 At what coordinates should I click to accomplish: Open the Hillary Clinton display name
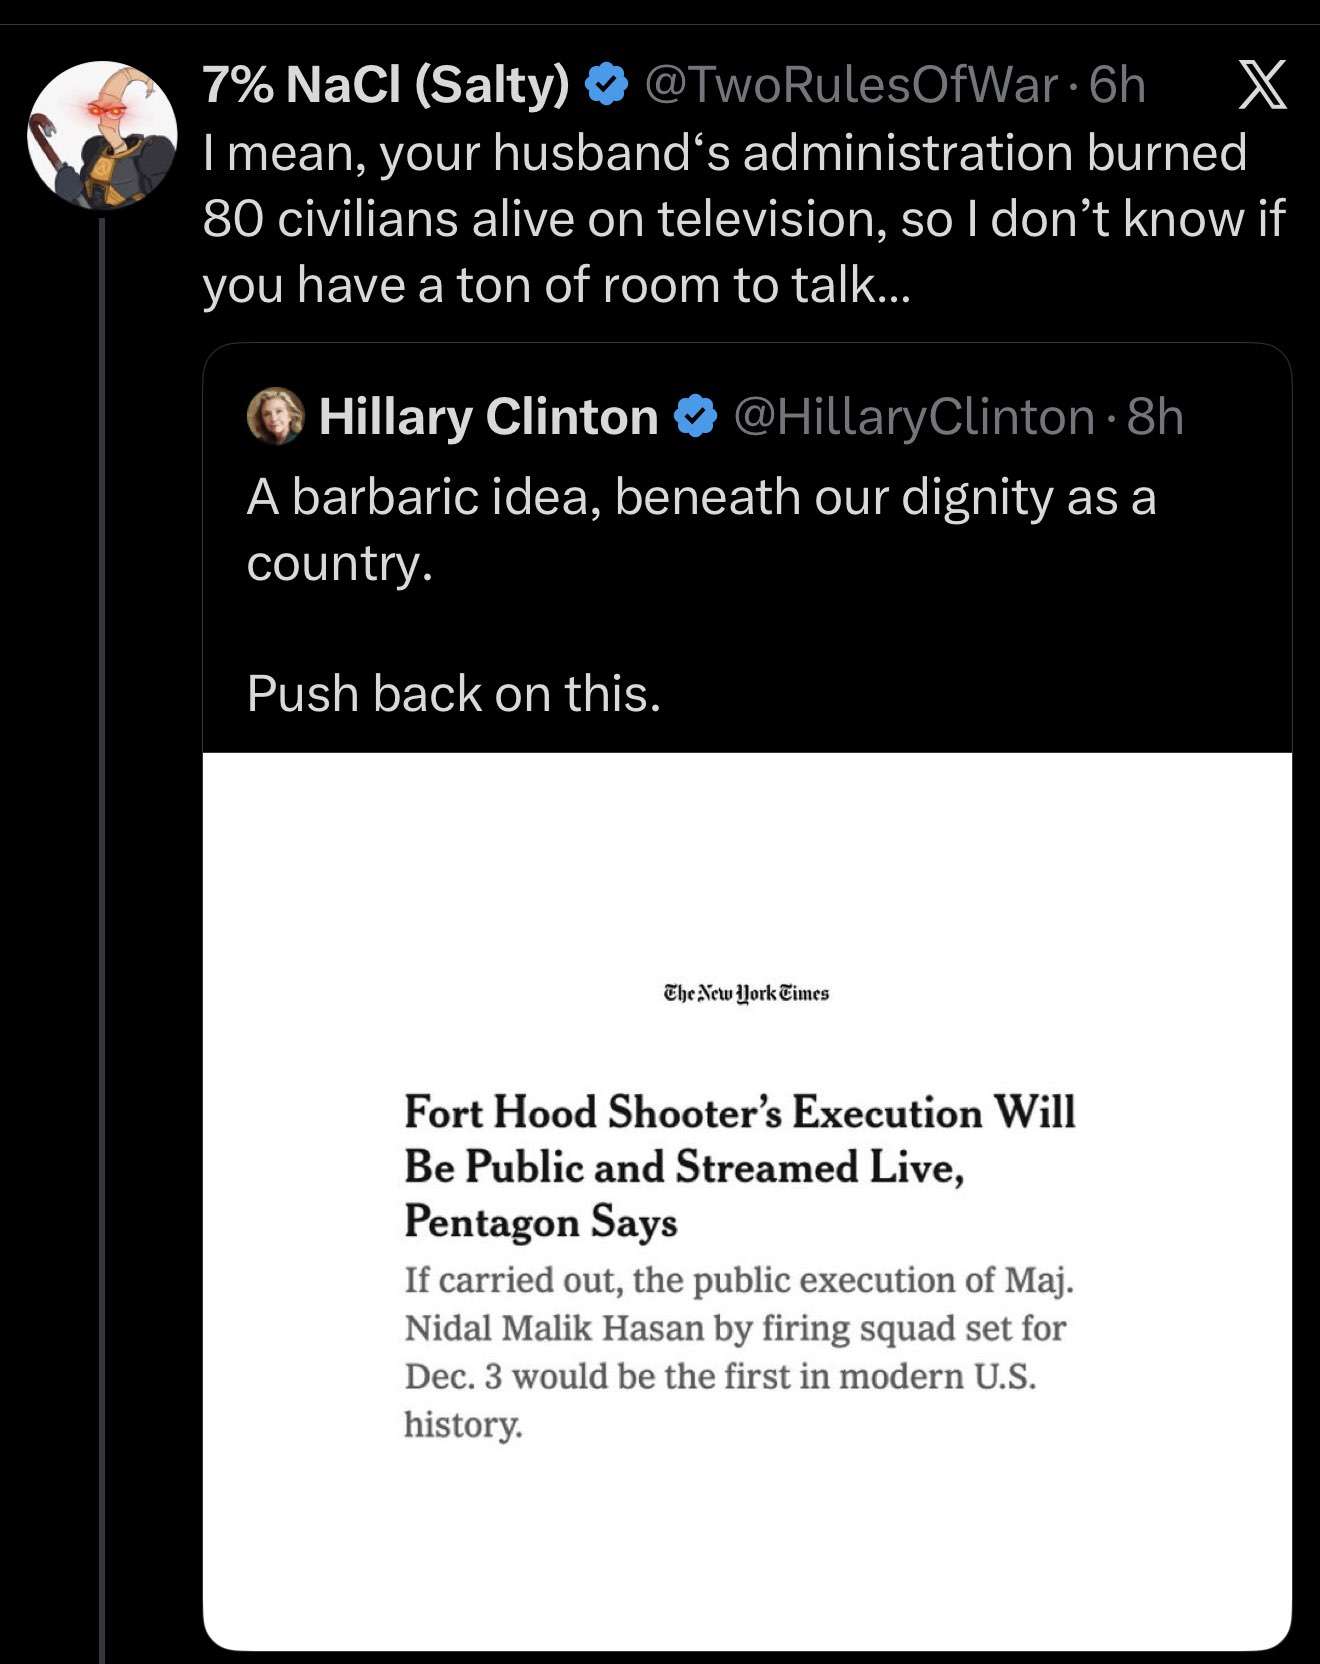tap(488, 416)
